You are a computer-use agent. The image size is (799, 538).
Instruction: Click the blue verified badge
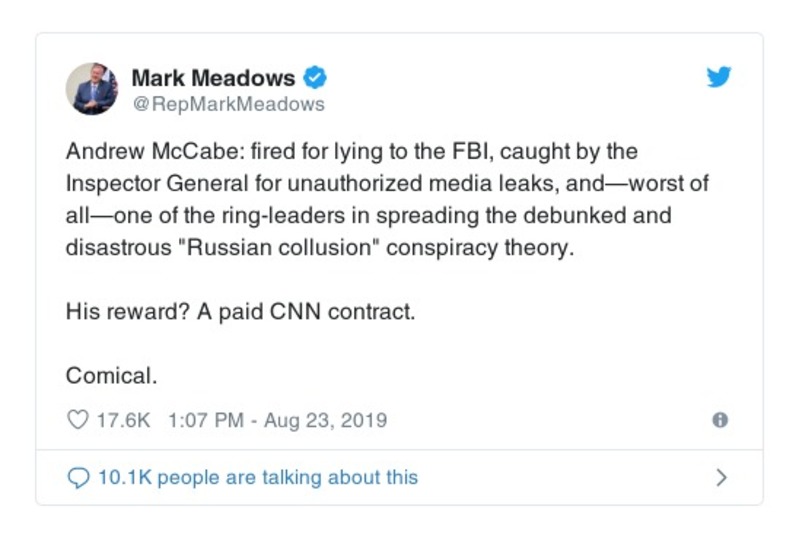pos(316,77)
